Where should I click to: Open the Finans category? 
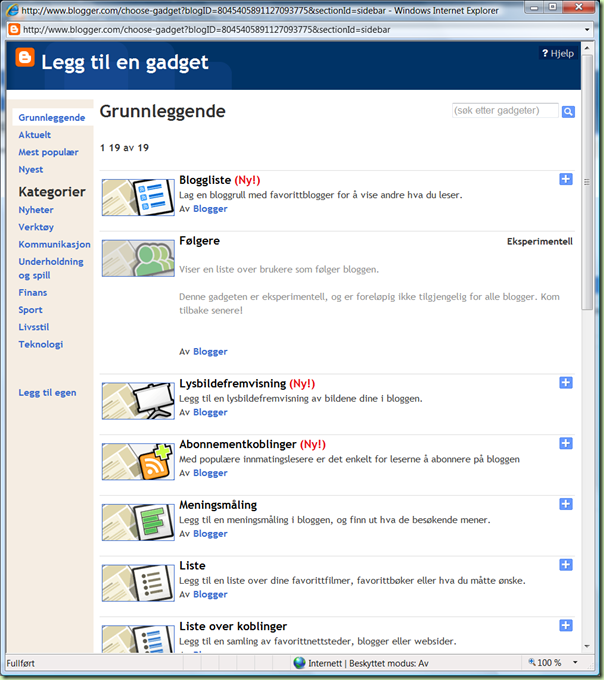pyautogui.click(x=33, y=293)
